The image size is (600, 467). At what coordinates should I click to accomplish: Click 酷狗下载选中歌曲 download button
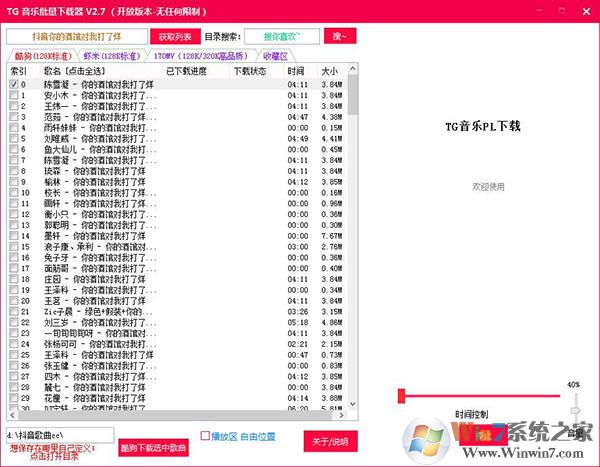[x=153, y=447]
